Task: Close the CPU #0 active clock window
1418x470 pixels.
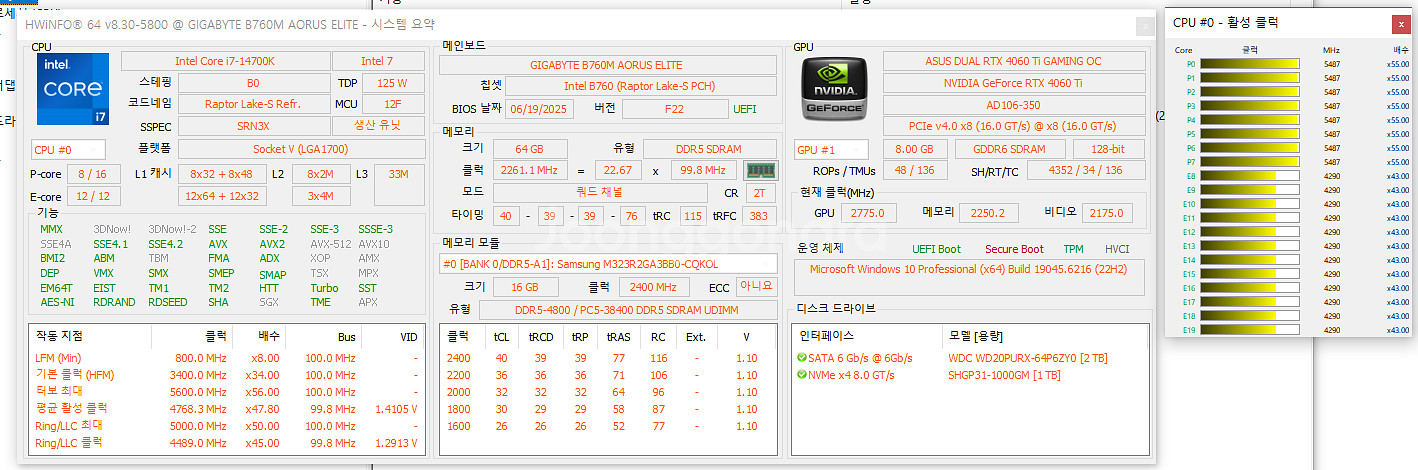Action: tap(1401, 23)
